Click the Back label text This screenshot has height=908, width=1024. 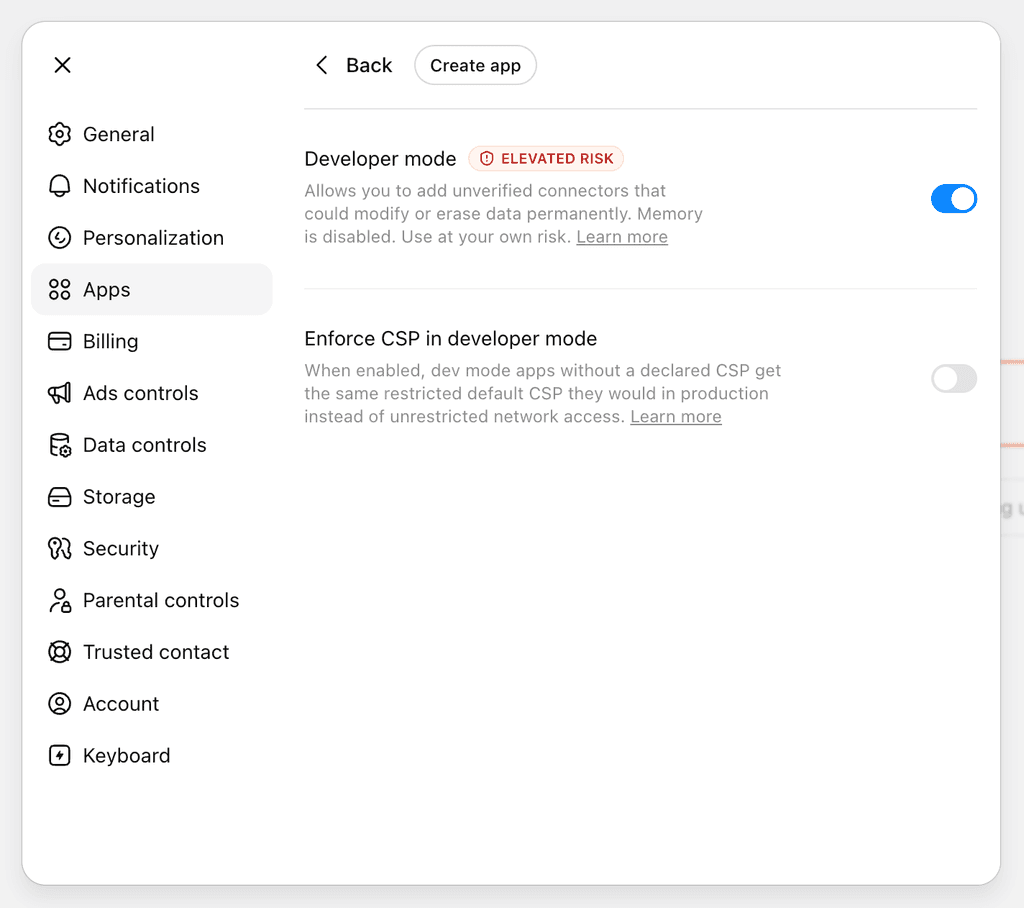click(369, 65)
